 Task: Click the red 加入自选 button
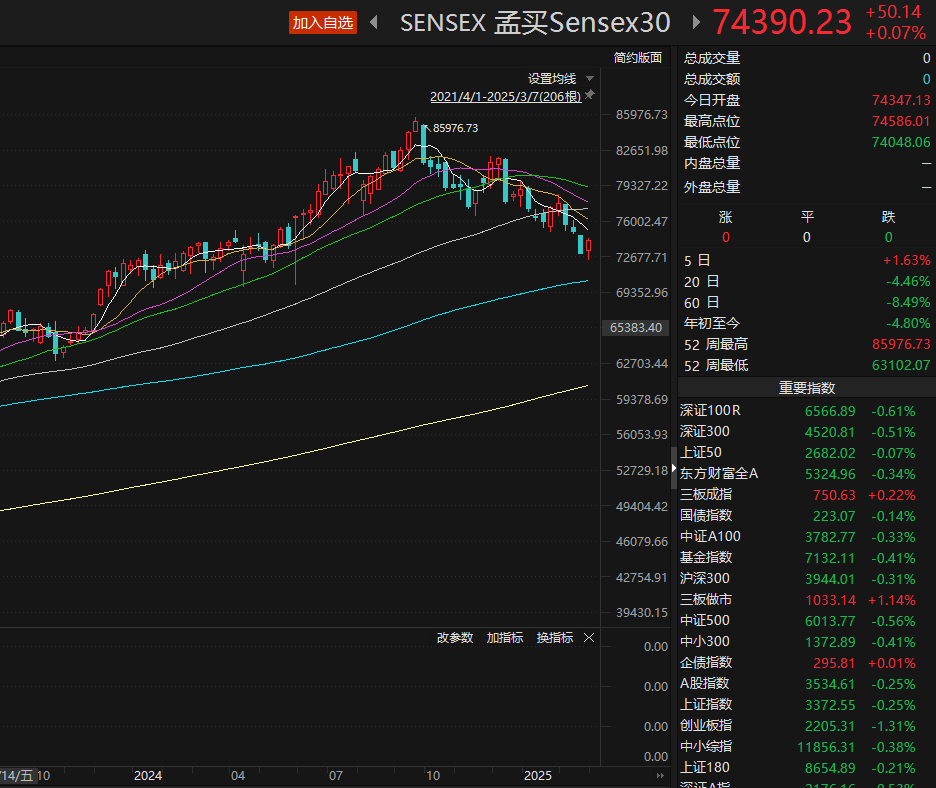pyautogui.click(x=323, y=23)
